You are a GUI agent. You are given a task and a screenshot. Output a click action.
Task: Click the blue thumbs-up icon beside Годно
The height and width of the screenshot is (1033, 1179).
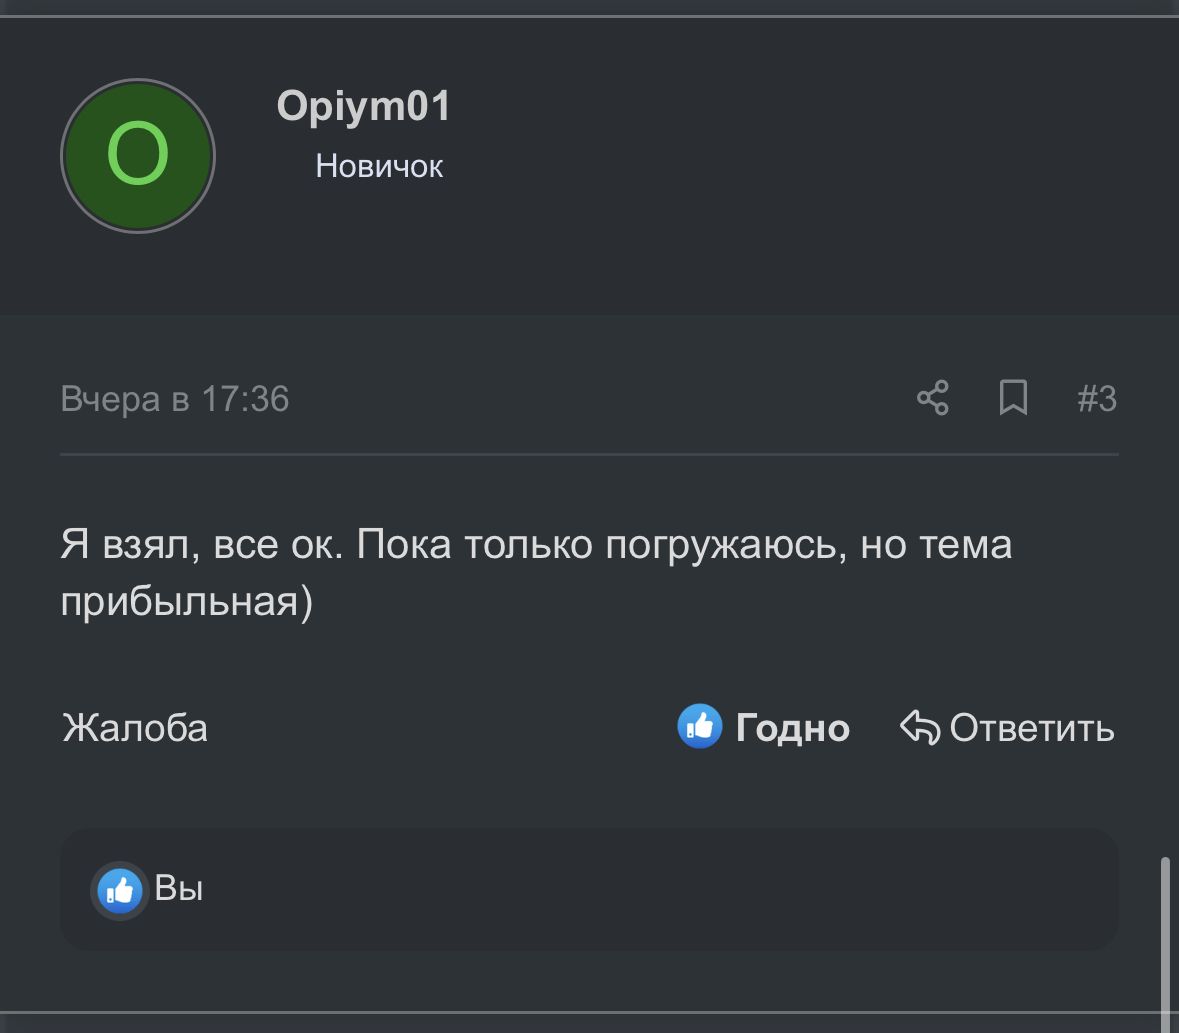[x=700, y=727]
